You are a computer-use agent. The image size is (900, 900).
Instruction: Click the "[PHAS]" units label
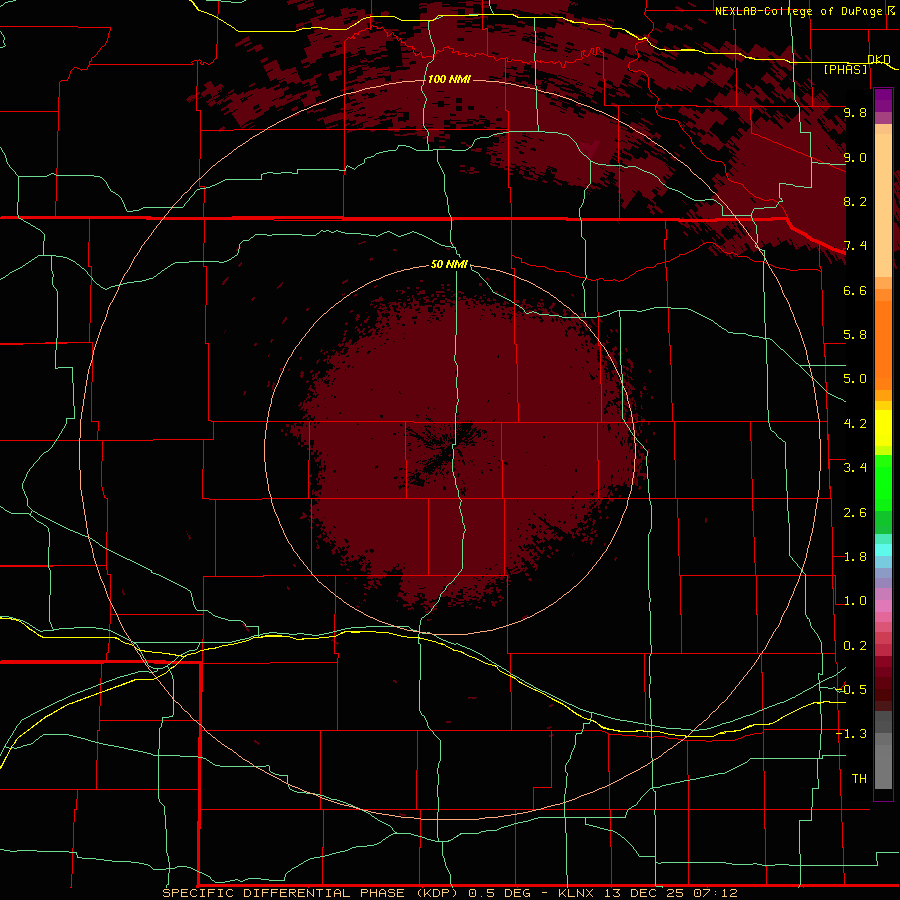click(x=845, y=69)
